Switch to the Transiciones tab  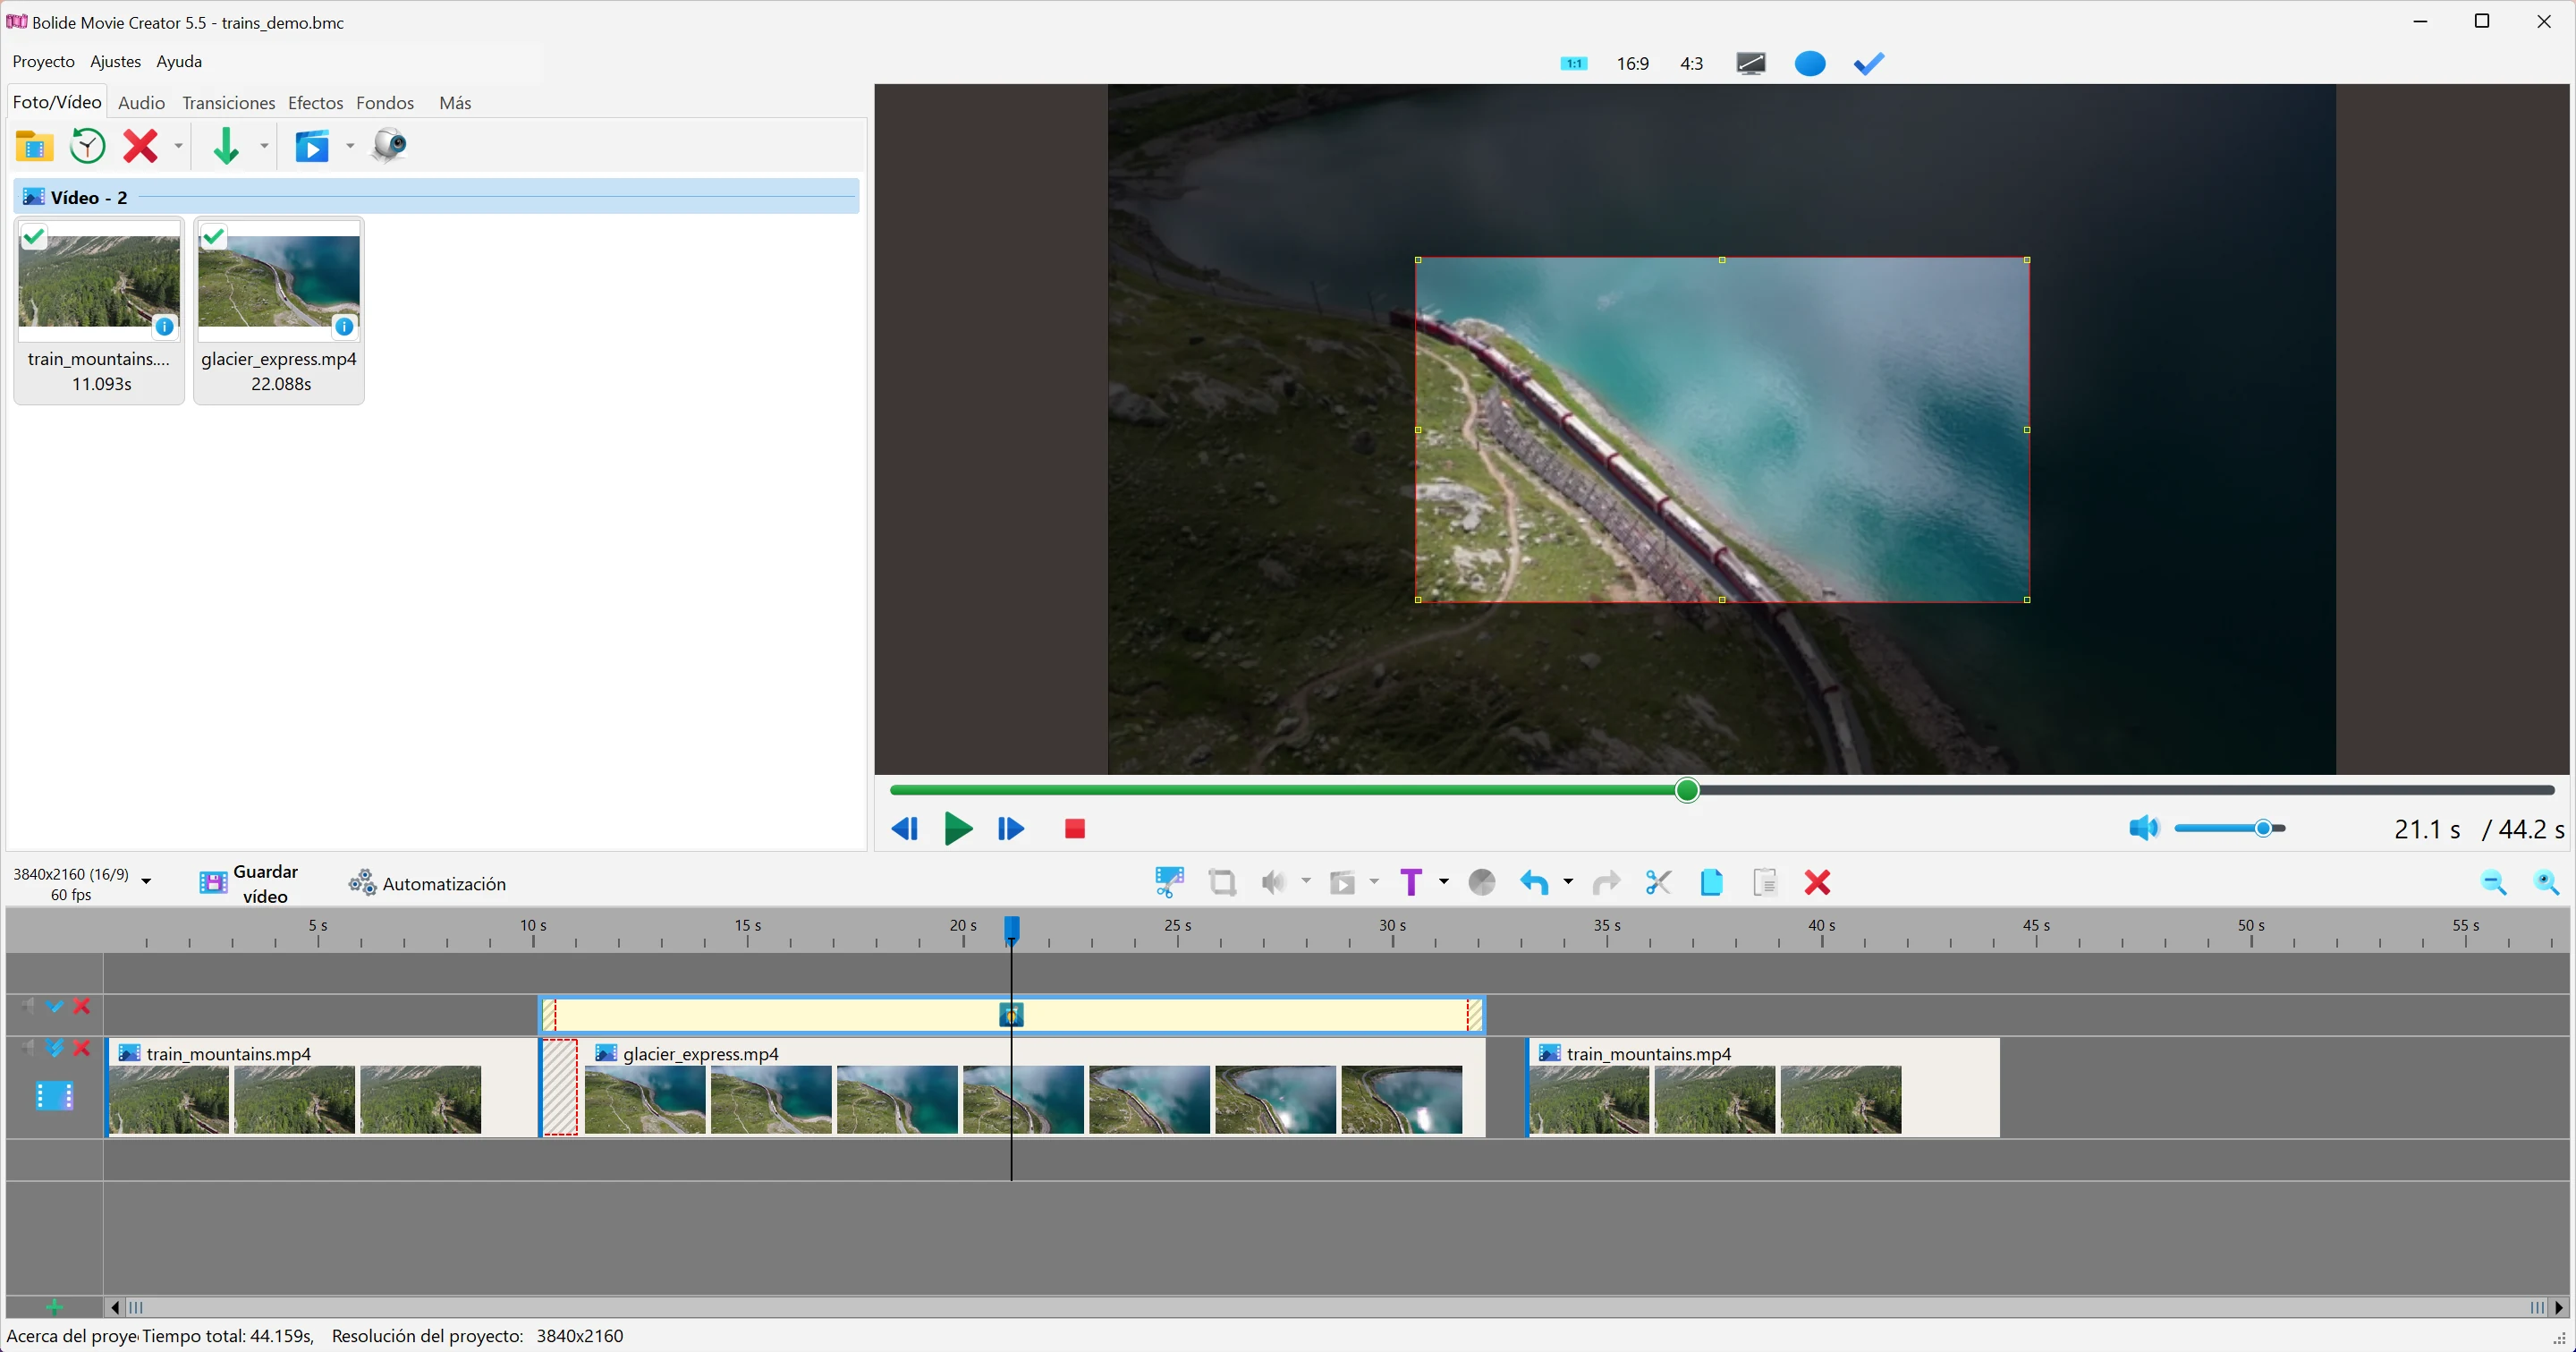(x=228, y=103)
